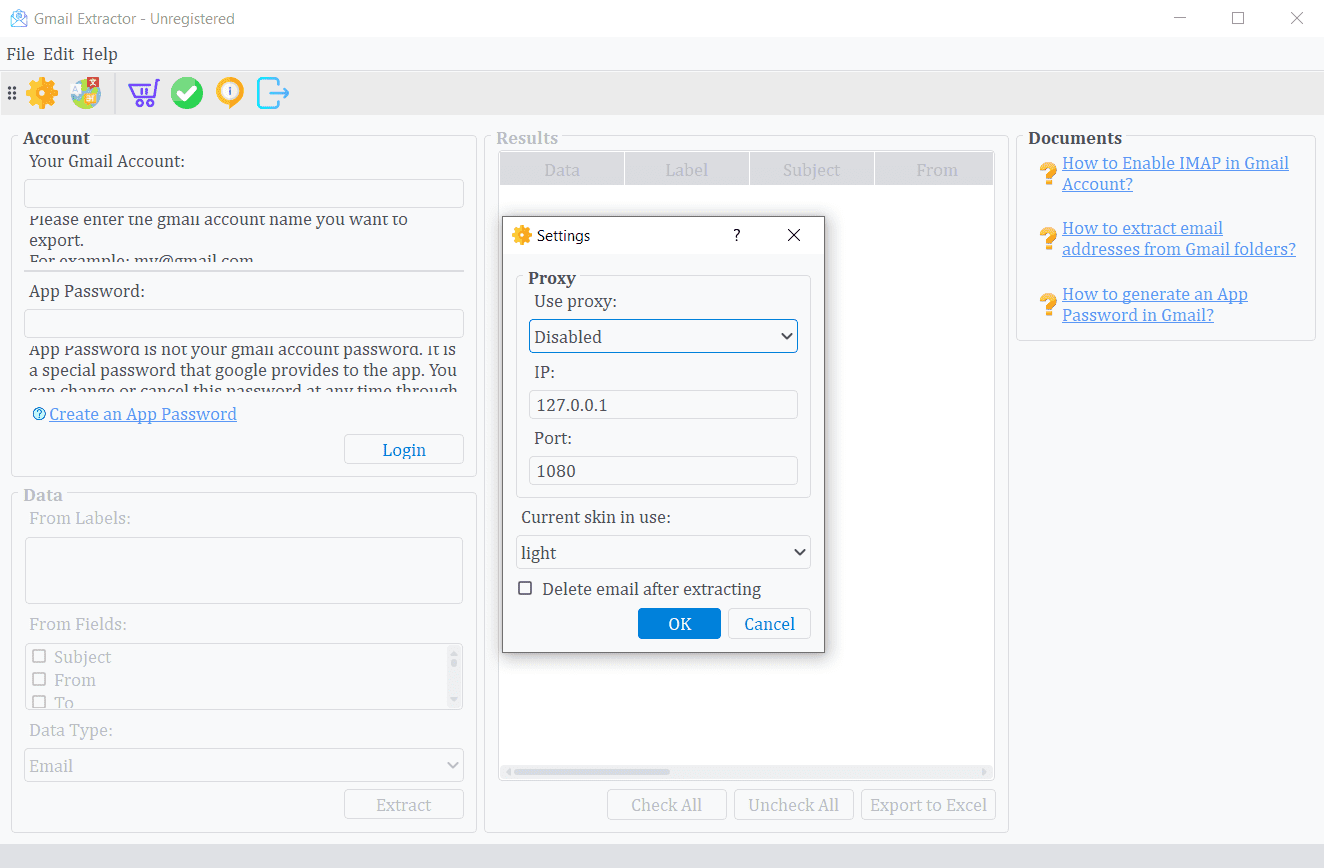Click the question mark icon beside 'How to extract email addresses'
Viewport: 1324px width, 868px height.
pyautogui.click(x=1048, y=239)
